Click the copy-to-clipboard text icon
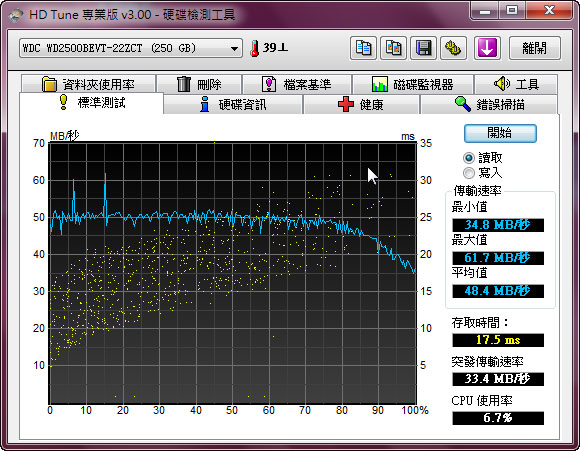Image resolution: width=580 pixels, height=451 pixels. [x=363, y=48]
